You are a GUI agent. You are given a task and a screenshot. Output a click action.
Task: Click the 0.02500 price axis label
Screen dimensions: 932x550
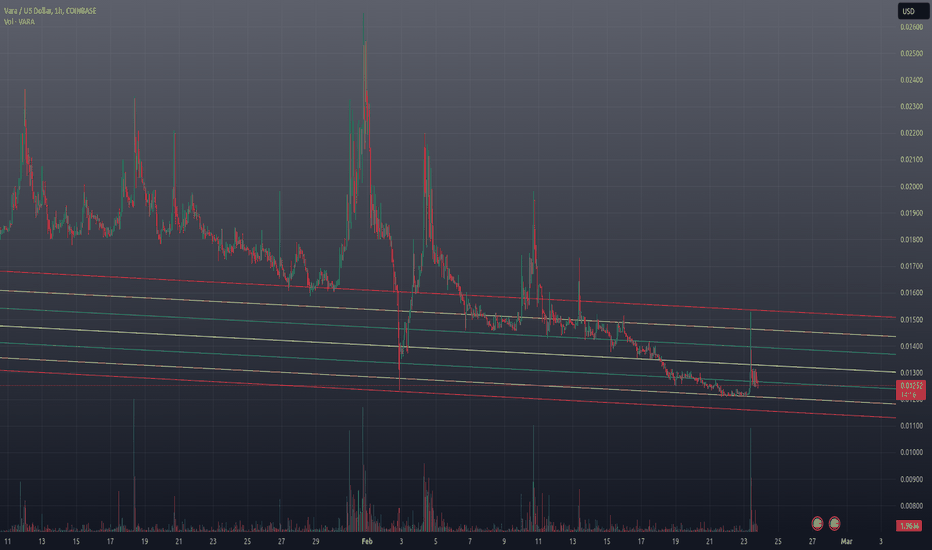[x=911, y=54]
